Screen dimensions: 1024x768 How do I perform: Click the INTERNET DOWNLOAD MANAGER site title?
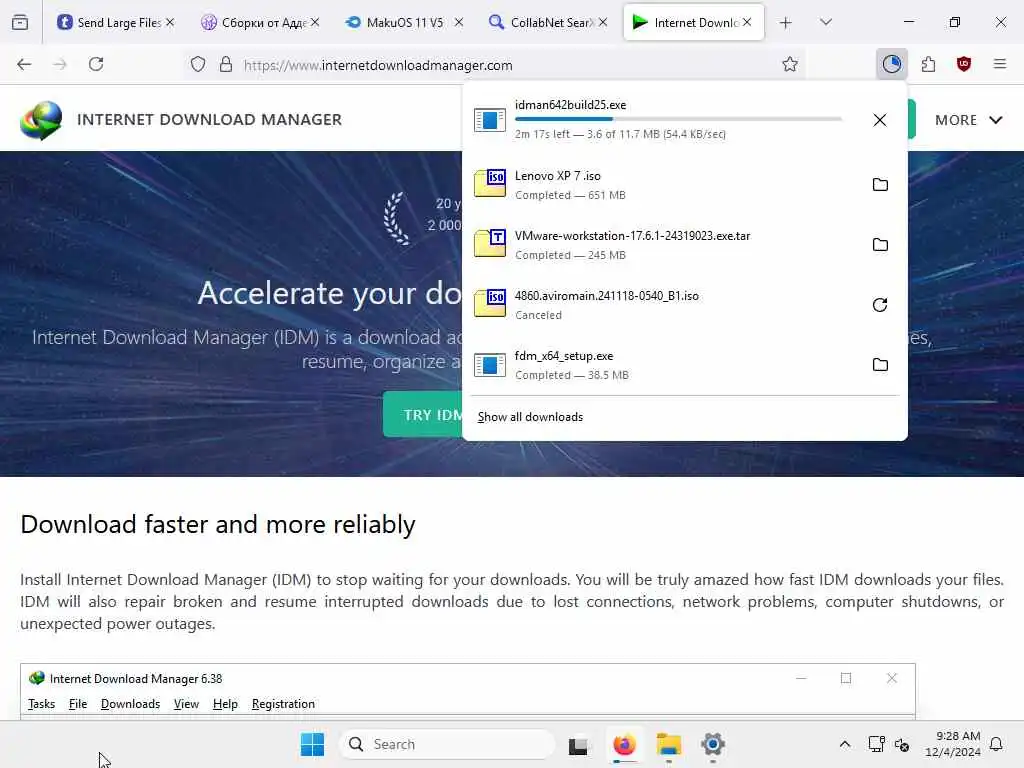[209, 120]
